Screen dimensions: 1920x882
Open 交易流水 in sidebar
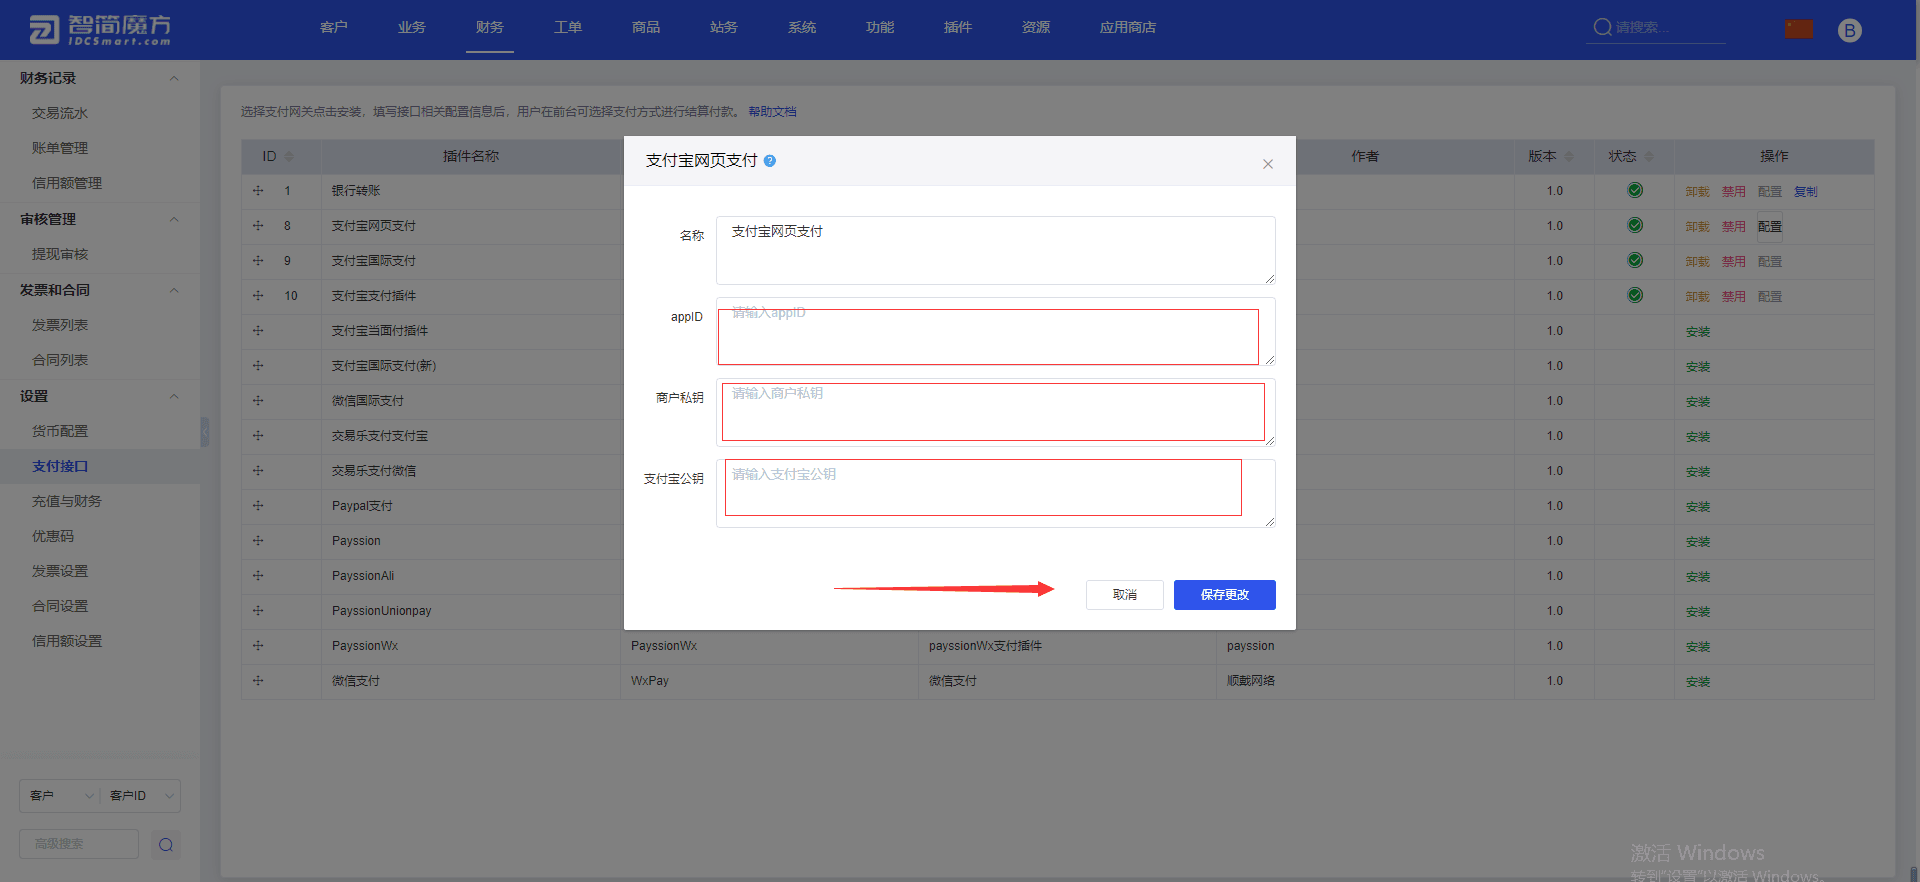[60, 113]
